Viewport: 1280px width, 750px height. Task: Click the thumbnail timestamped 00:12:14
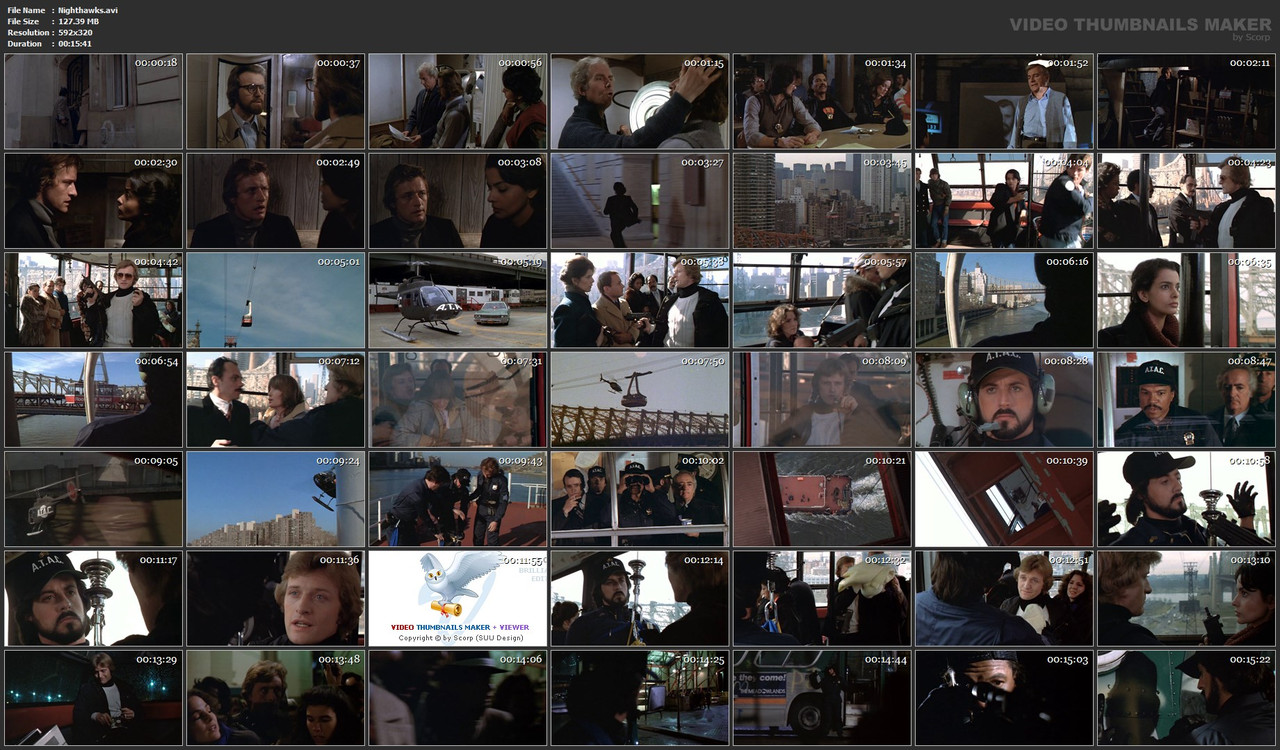[640, 598]
